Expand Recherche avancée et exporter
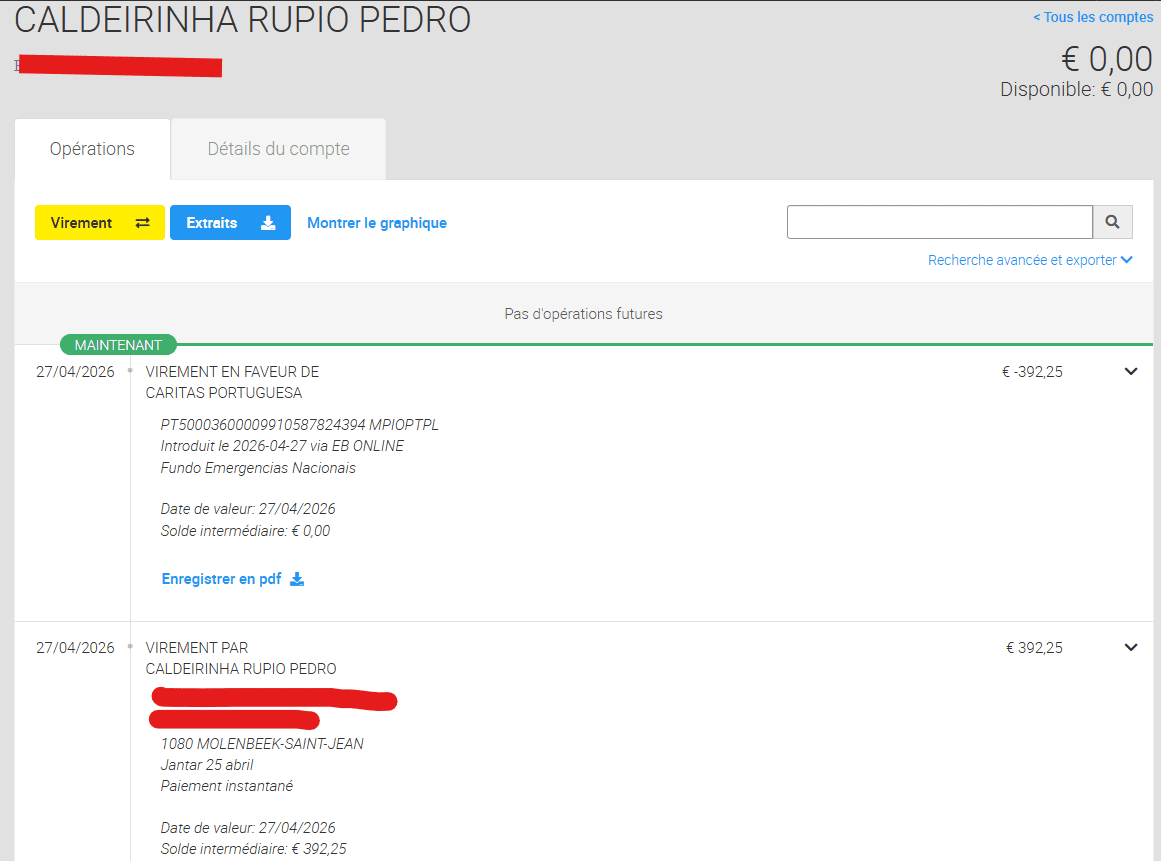This screenshot has height=861, width=1161. 1030,260
